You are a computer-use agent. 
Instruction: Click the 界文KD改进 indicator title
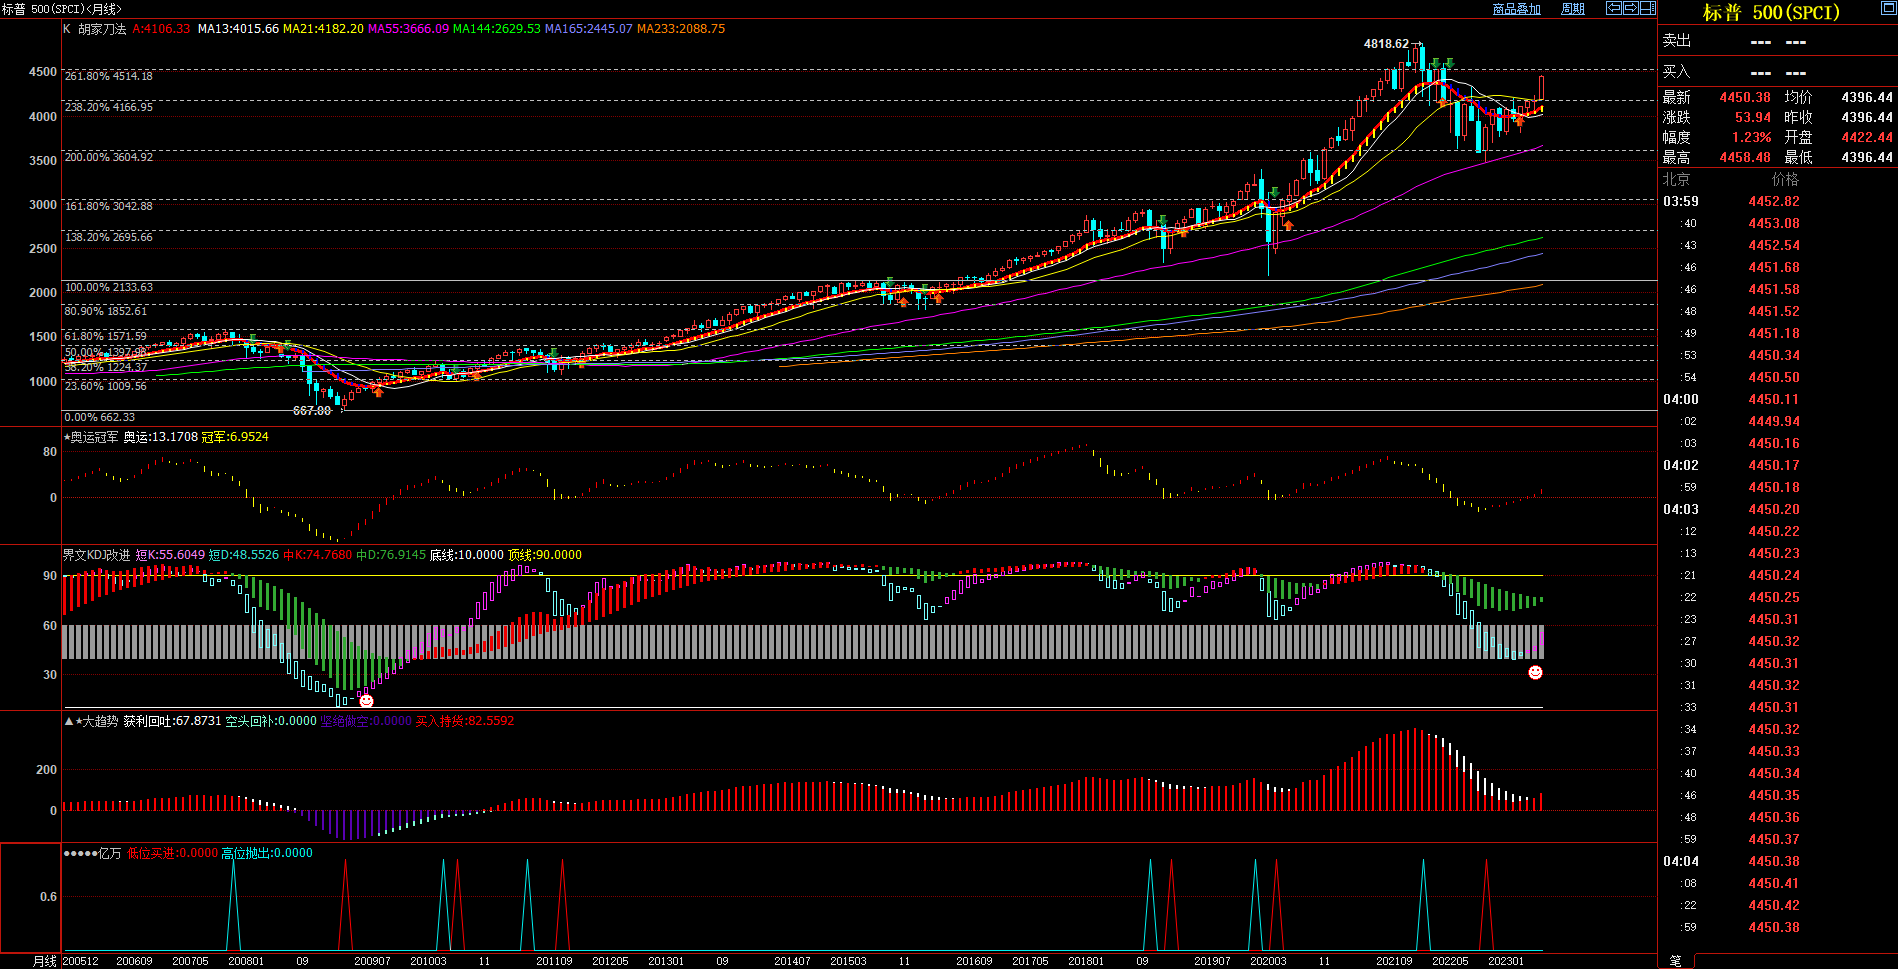pos(96,555)
